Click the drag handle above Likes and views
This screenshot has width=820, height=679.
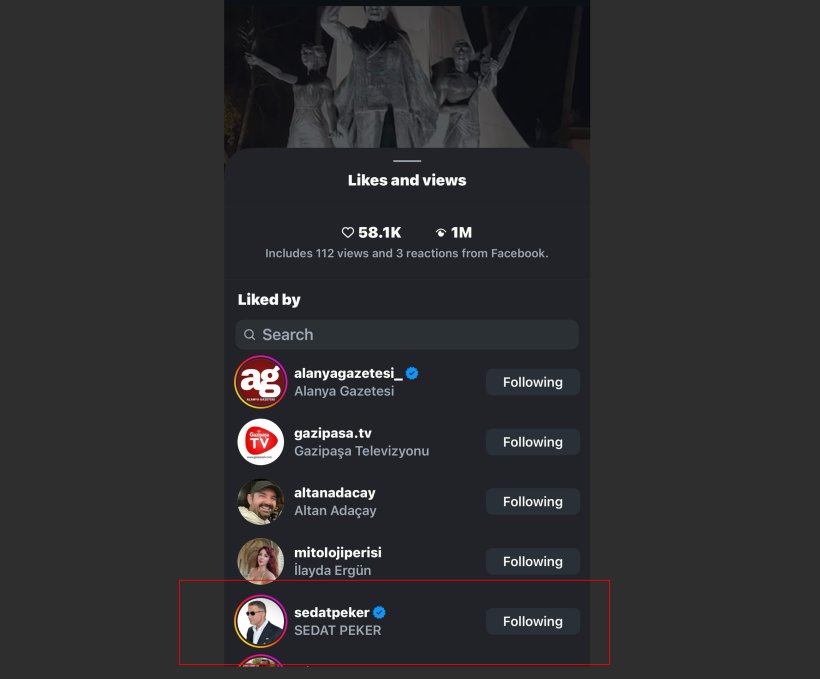pos(407,161)
